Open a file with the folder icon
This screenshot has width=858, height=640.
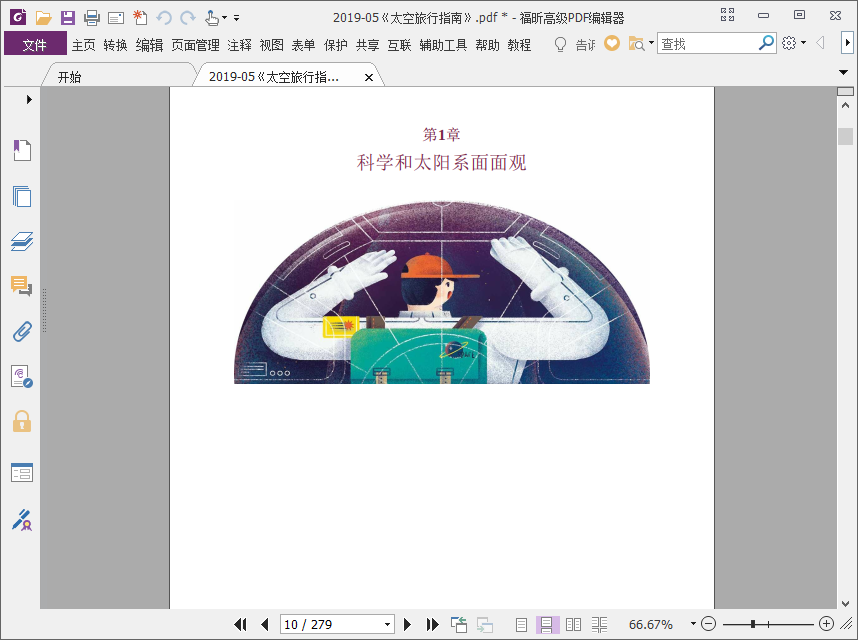[43, 18]
